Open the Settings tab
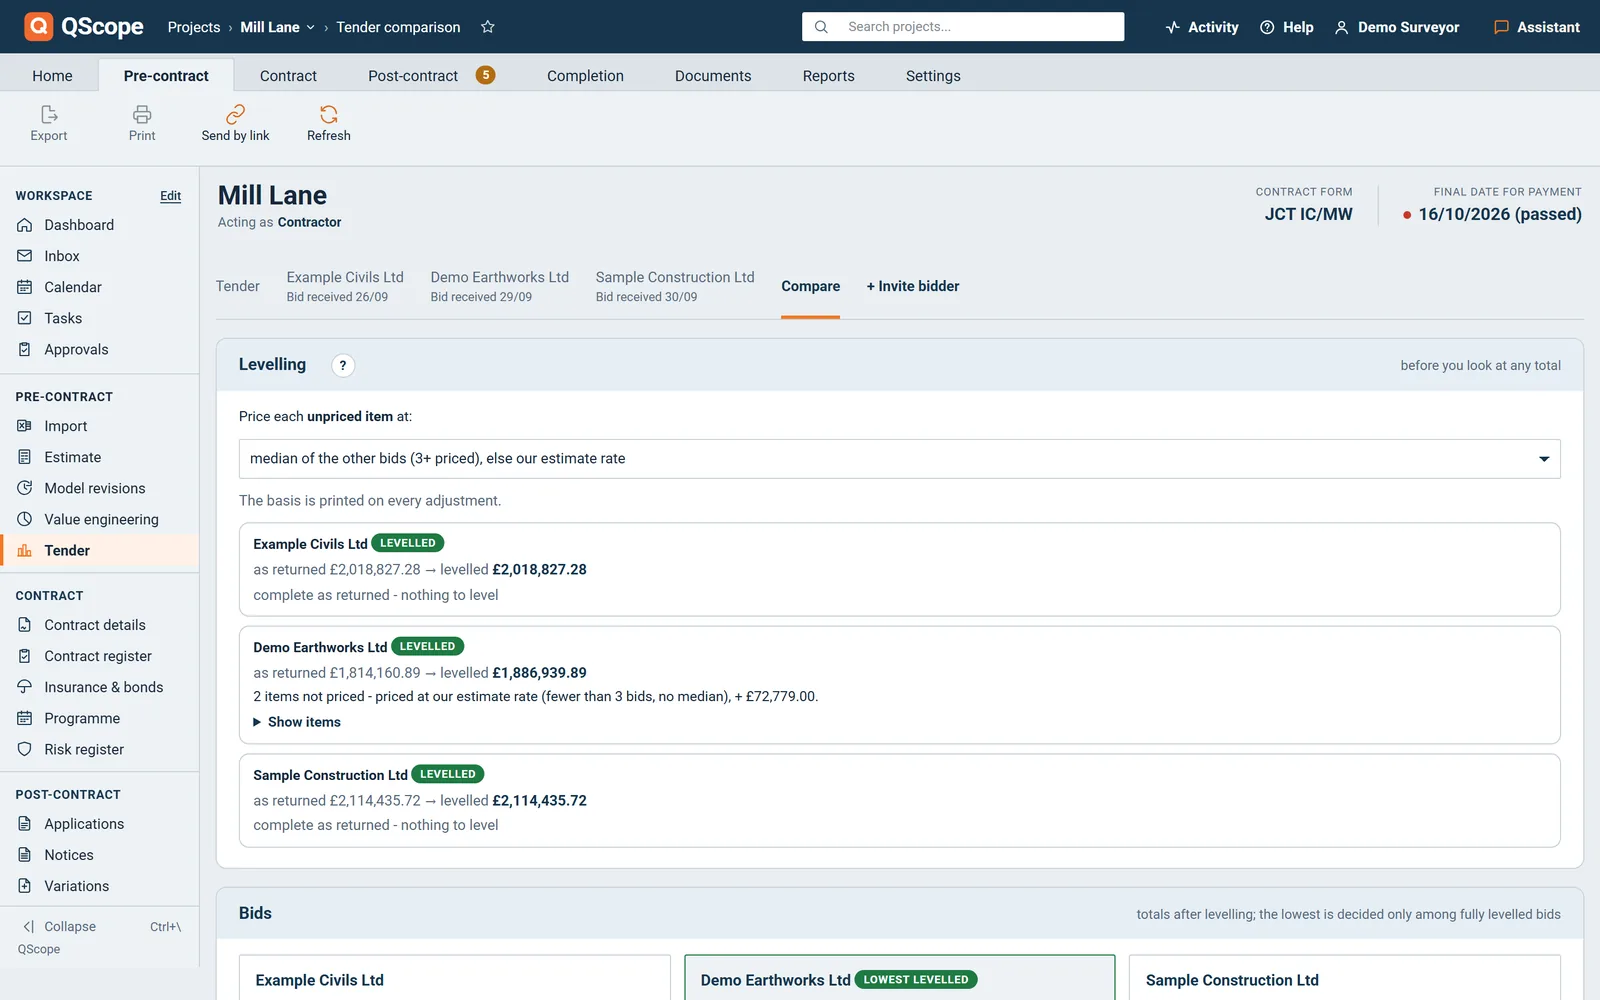Viewport: 1600px width, 1000px height. [x=933, y=76]
